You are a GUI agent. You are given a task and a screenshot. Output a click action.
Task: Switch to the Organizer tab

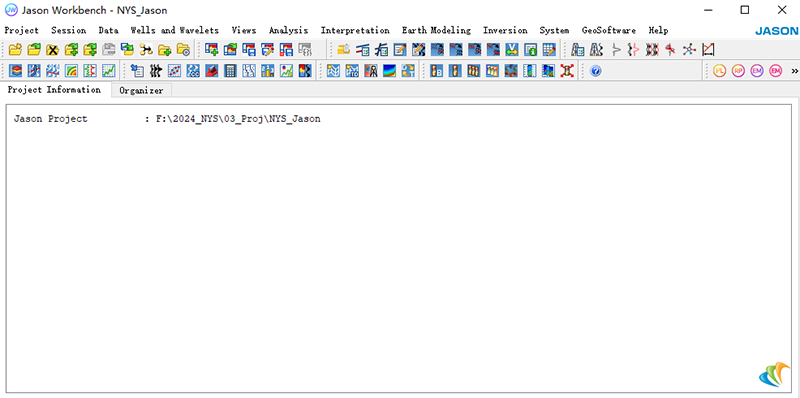point(141,91)
